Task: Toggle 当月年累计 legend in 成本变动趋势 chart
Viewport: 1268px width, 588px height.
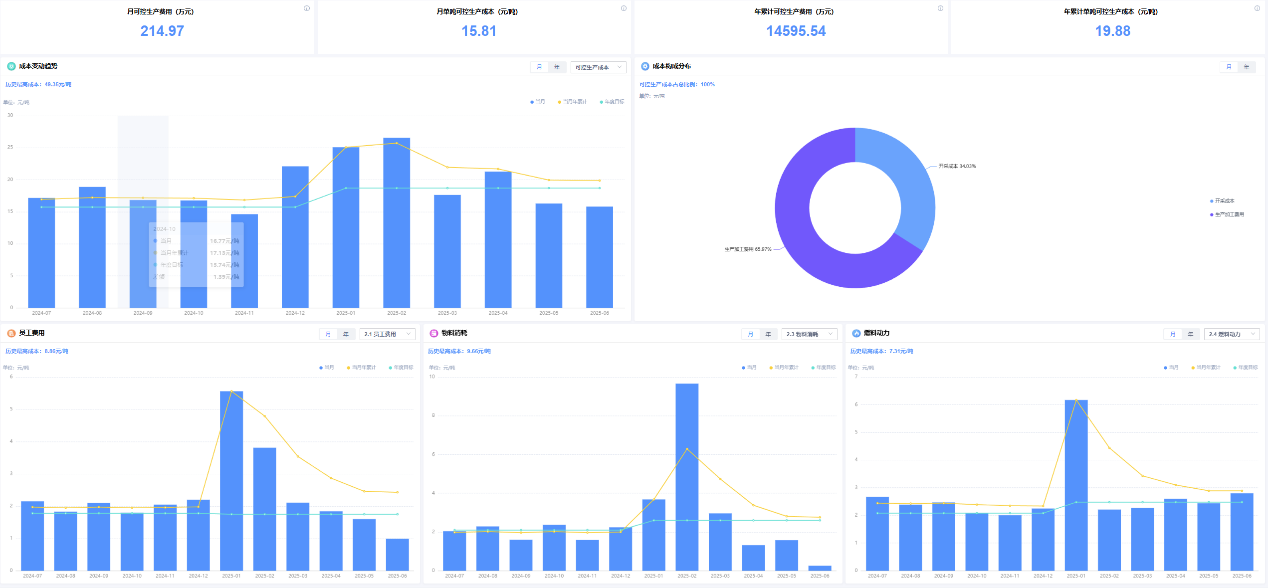Action: 573,101
